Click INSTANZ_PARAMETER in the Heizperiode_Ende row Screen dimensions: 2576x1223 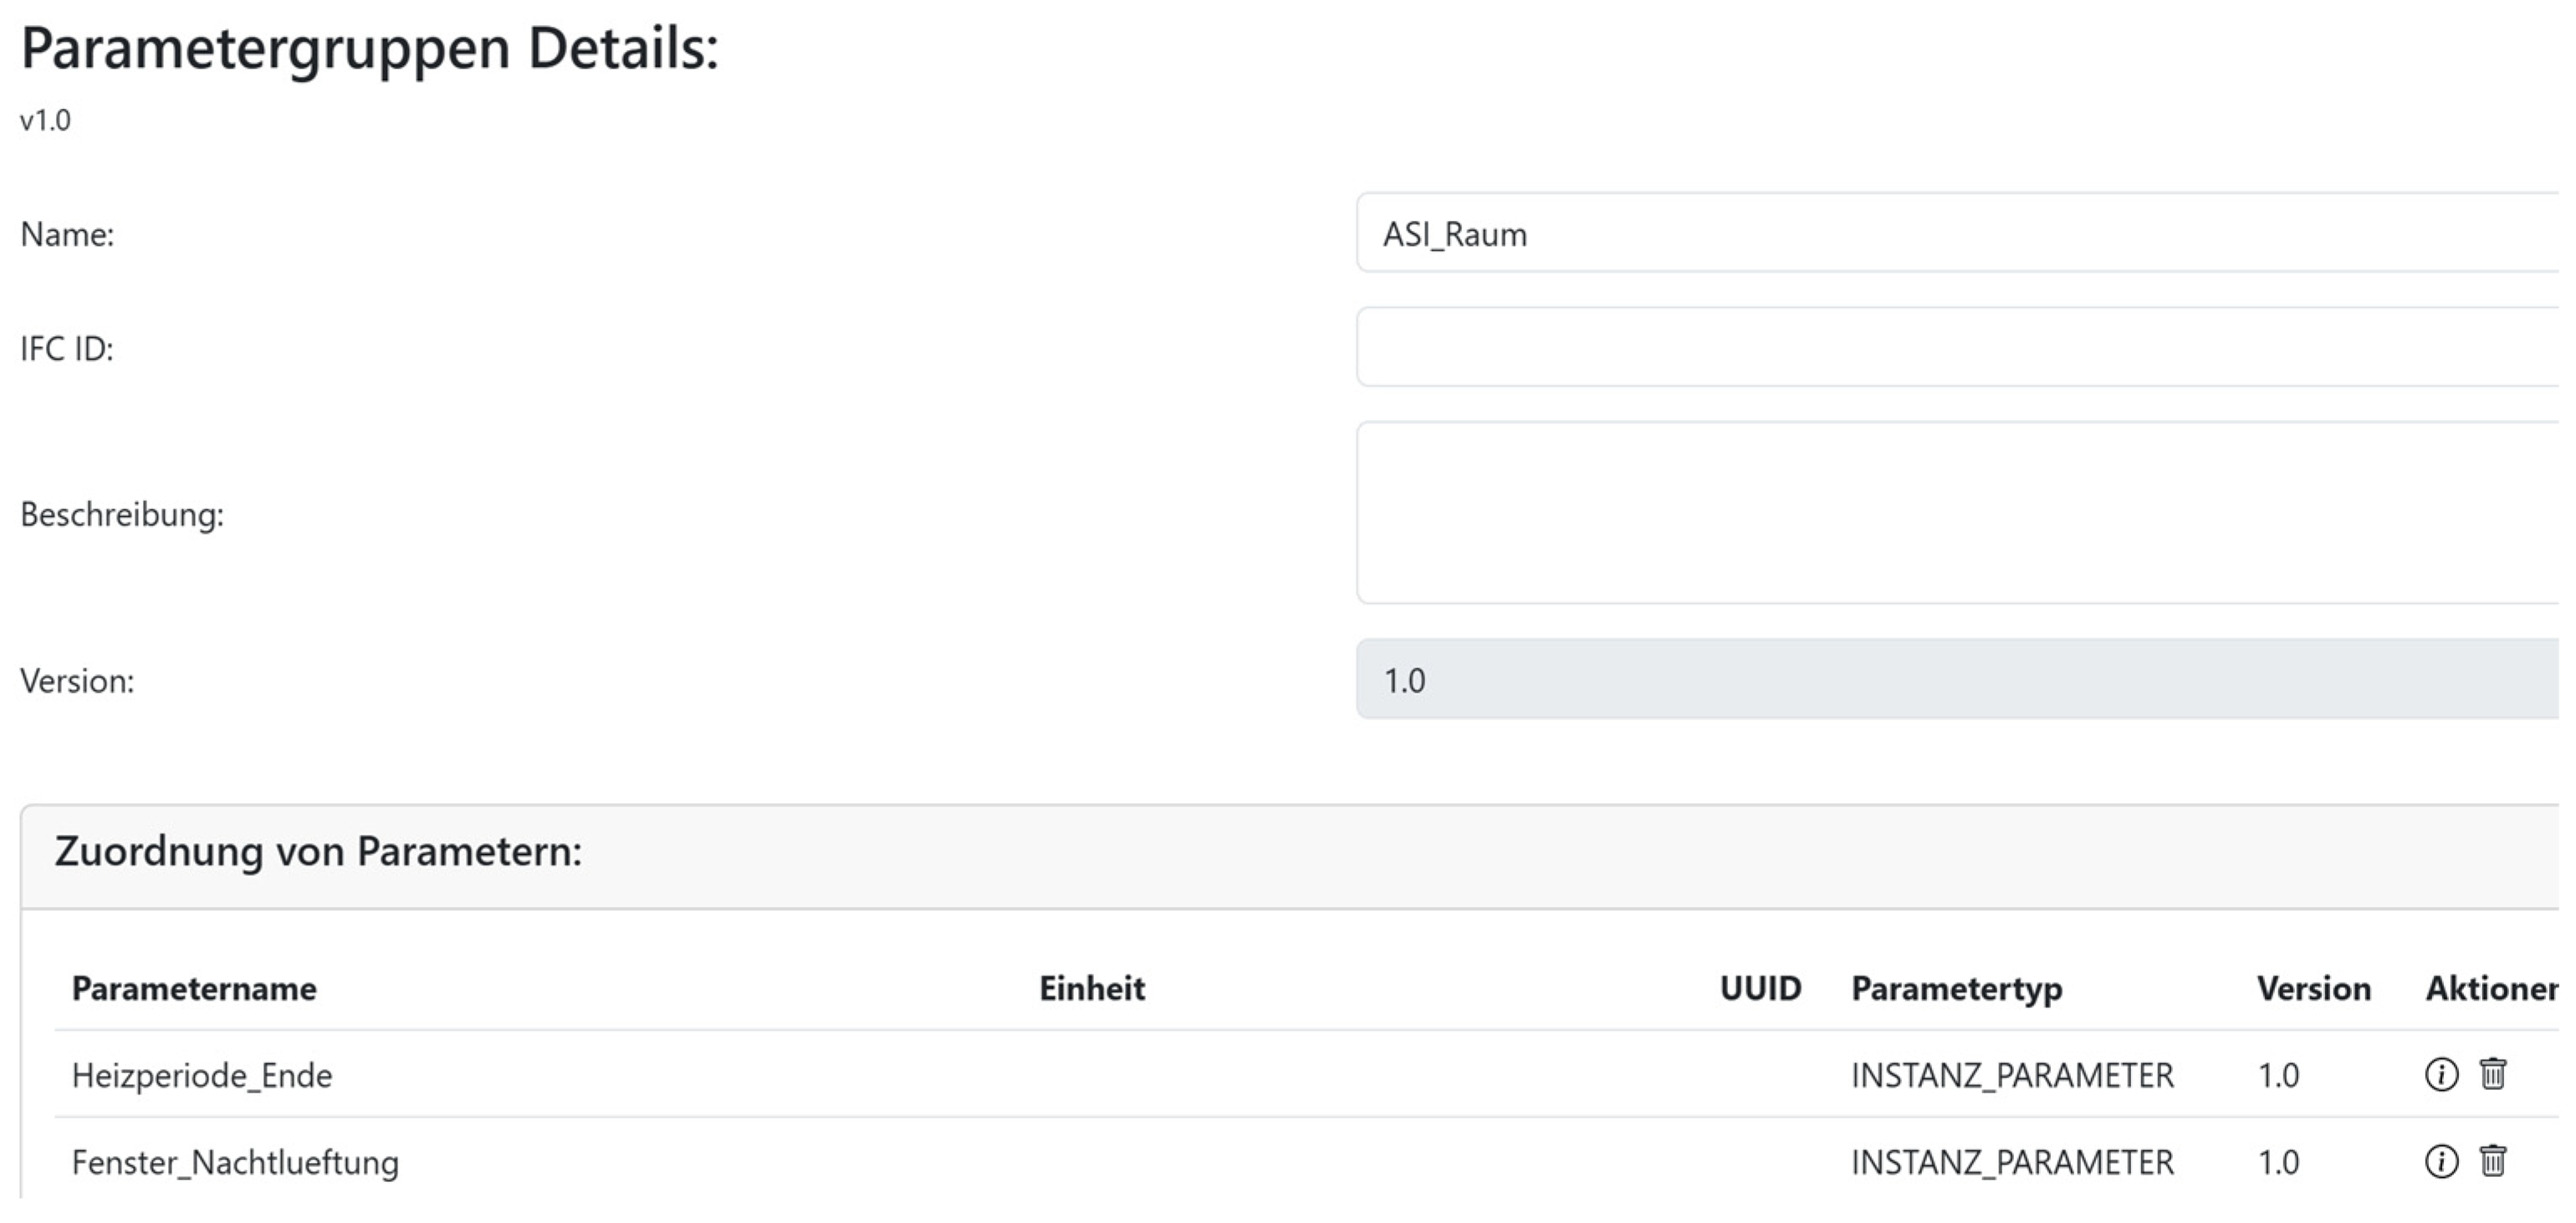coord(2012,1075)
